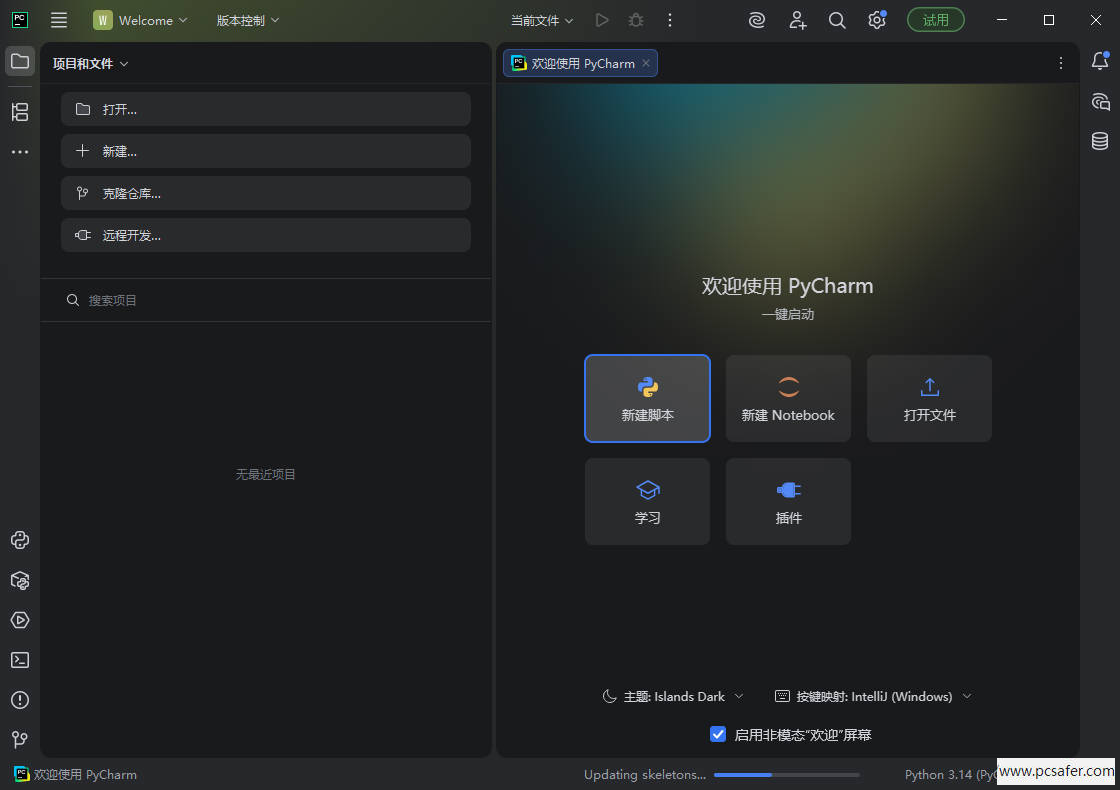Open the 按键映射 IntelliJ keymap dropdown
Image resolution: width=1120 pixels, height=790 pixels.
[x=873, y=696]
